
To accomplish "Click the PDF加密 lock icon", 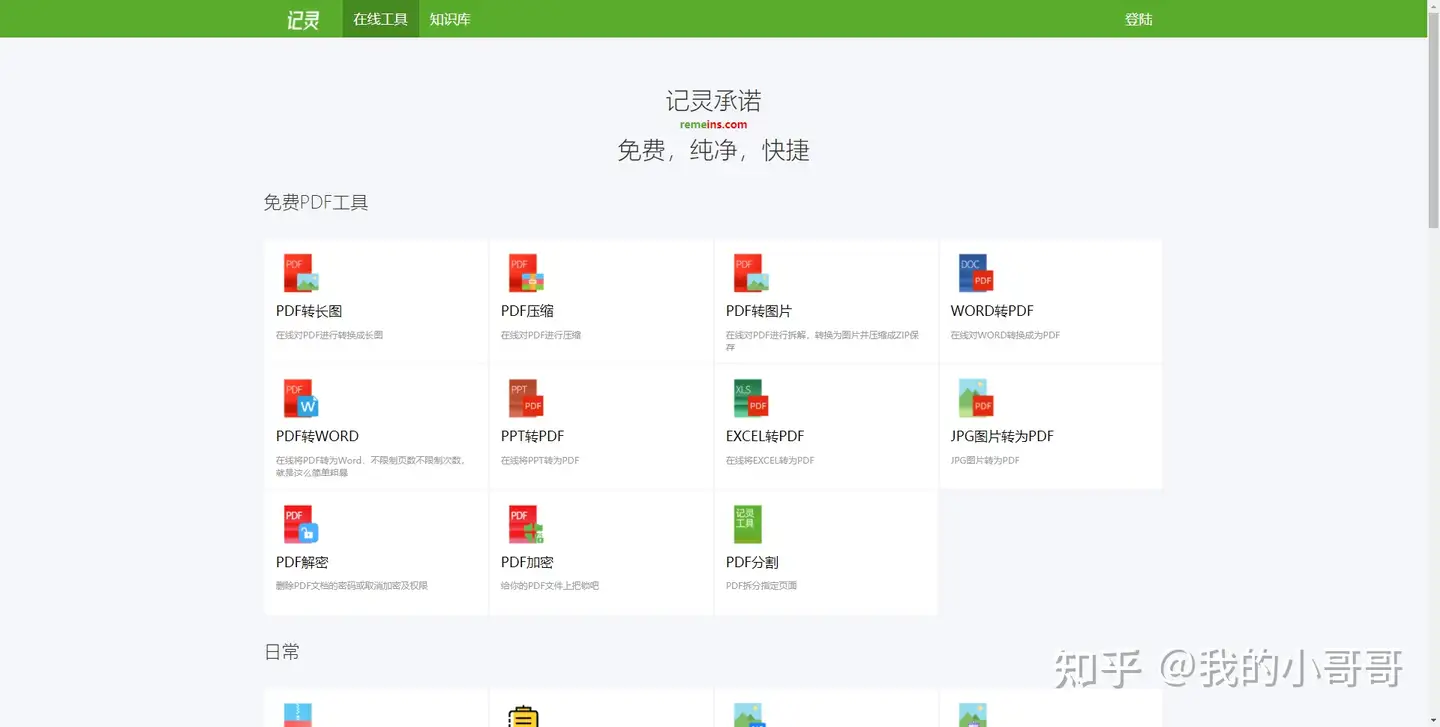I will (x=526, y=524).
